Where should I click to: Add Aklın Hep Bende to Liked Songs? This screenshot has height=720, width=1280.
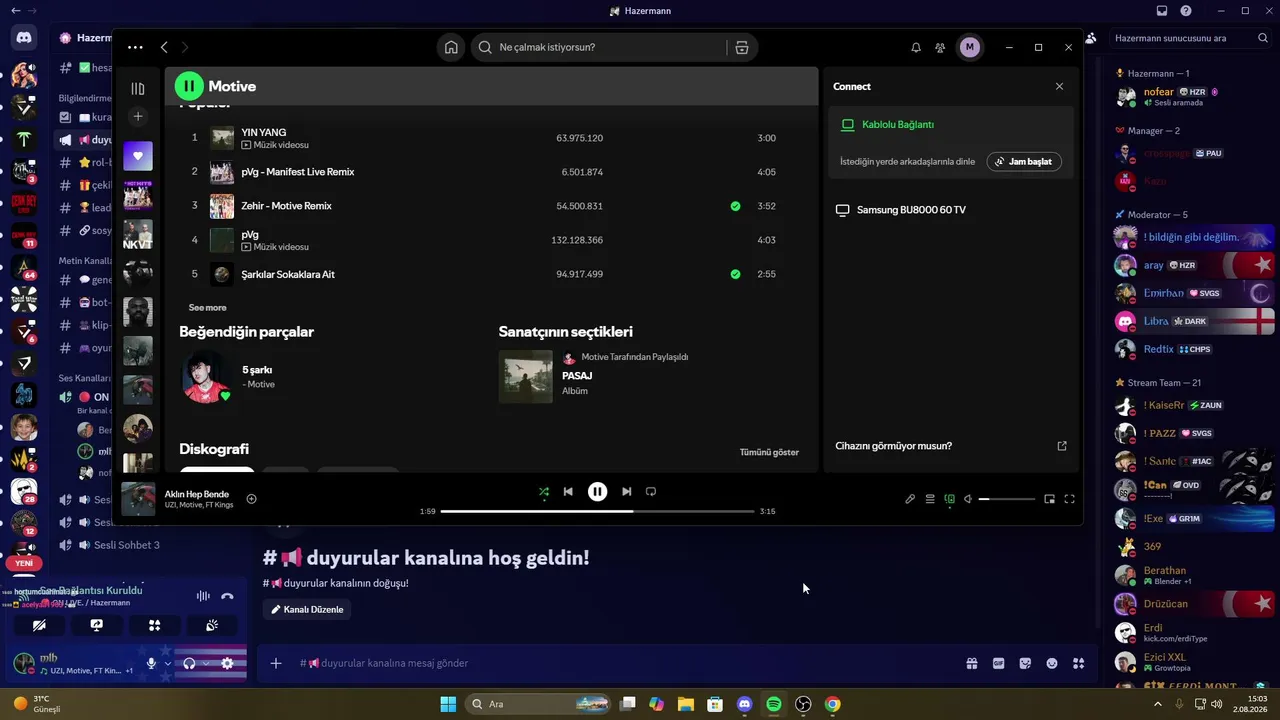(252, 499)
